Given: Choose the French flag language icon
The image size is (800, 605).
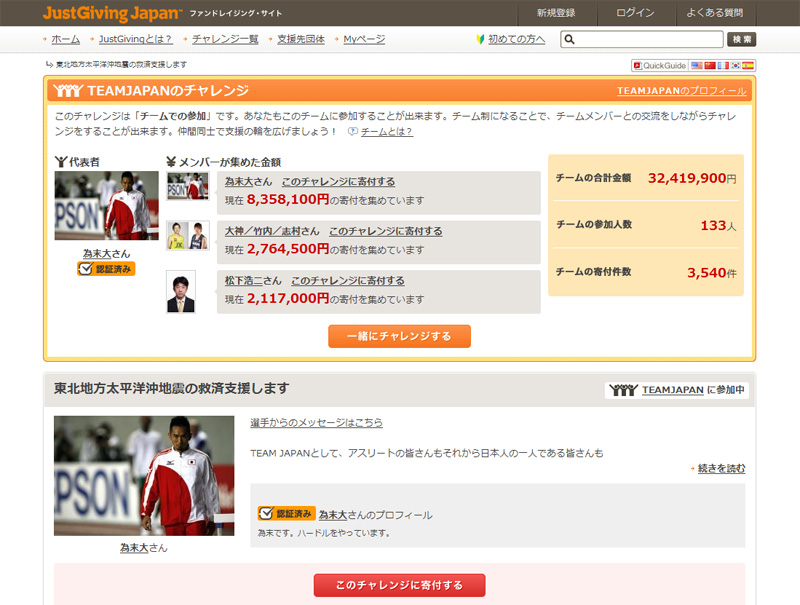Looking at the screenshot, I should (723, 65).
